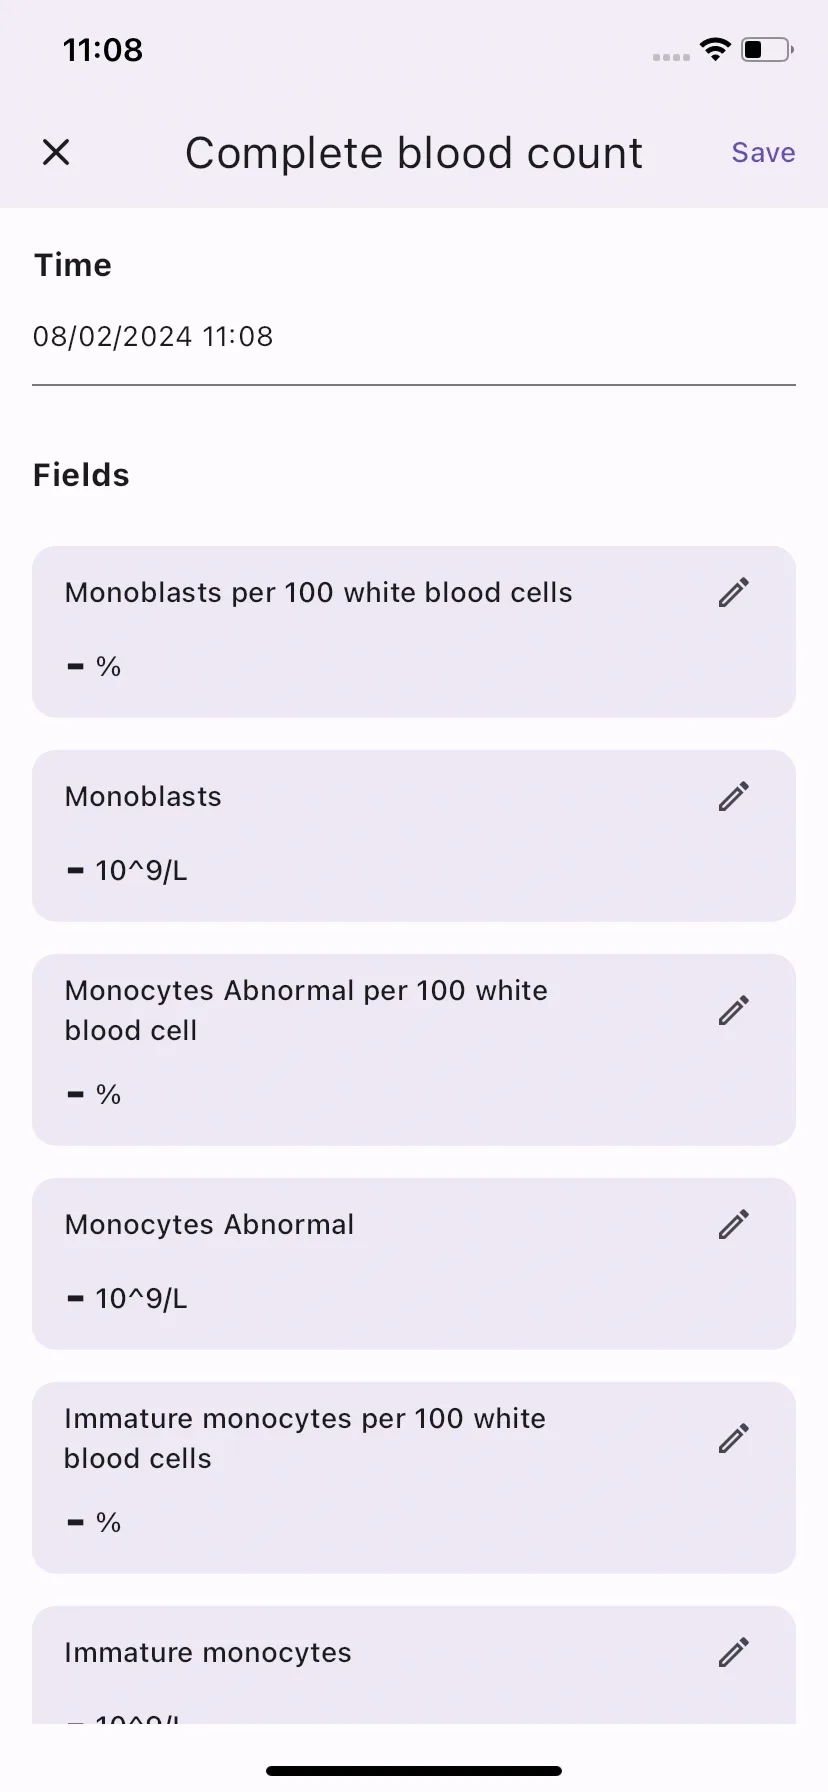
Task: Check the Wi-Fi status icon
Action: tap(715, 49)
